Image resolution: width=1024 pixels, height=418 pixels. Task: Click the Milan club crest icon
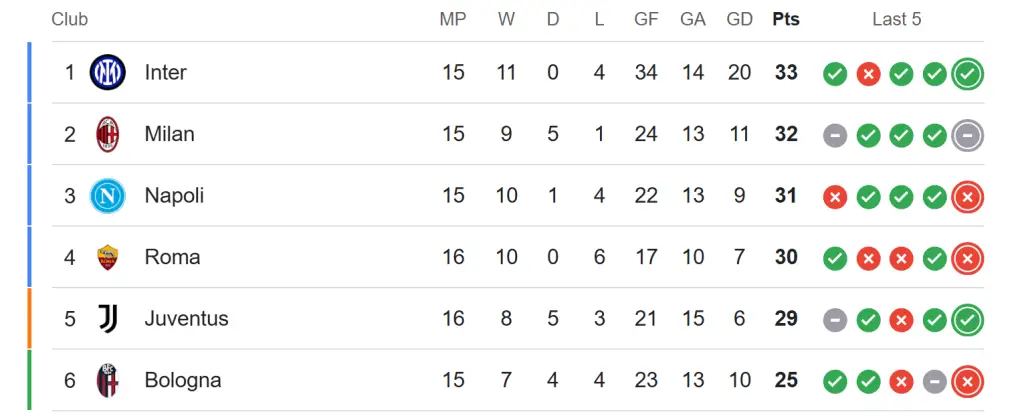(x=107, y=134)
